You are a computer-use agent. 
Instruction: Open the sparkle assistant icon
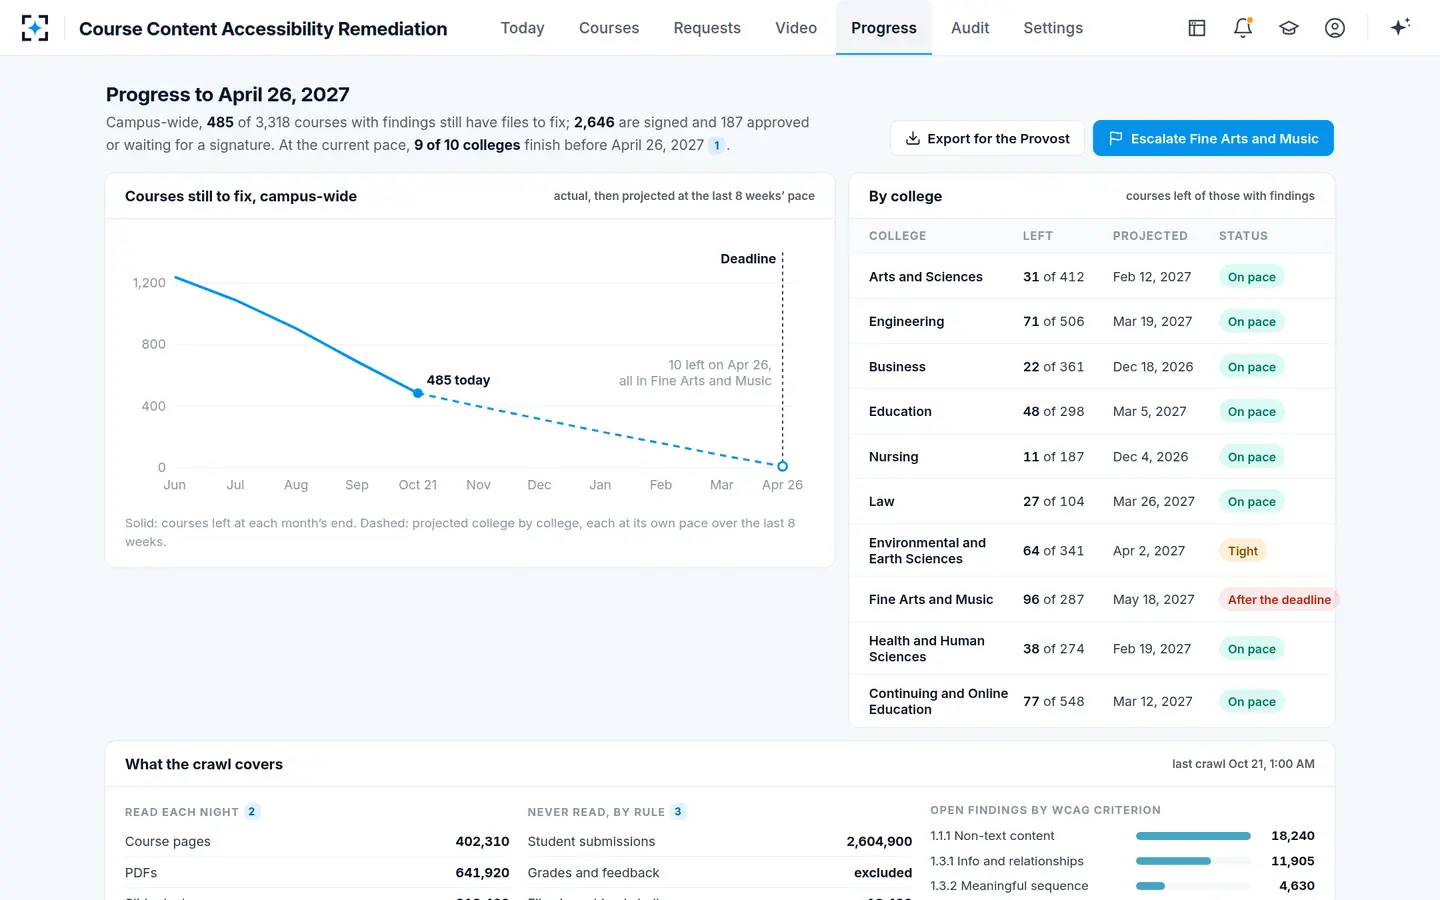point(1400,27)
